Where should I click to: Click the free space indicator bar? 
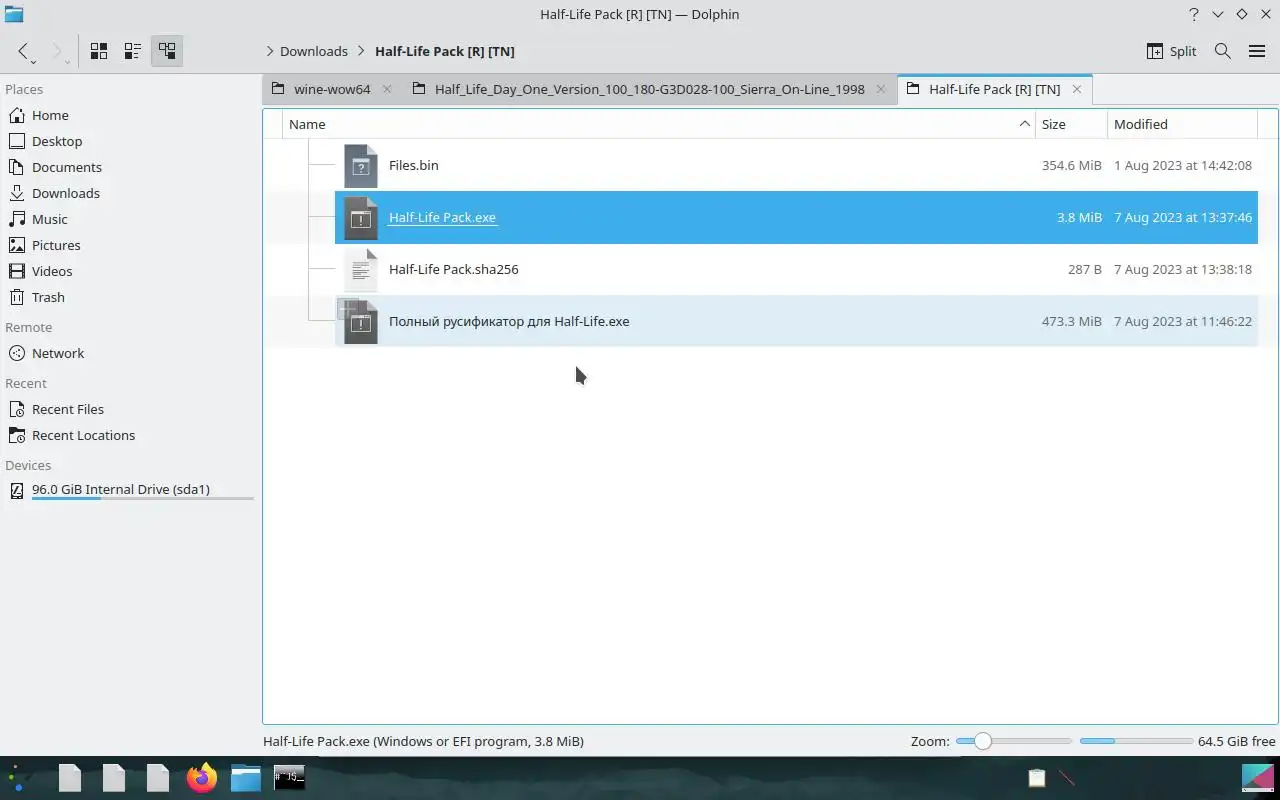[x=1135, y=741]
